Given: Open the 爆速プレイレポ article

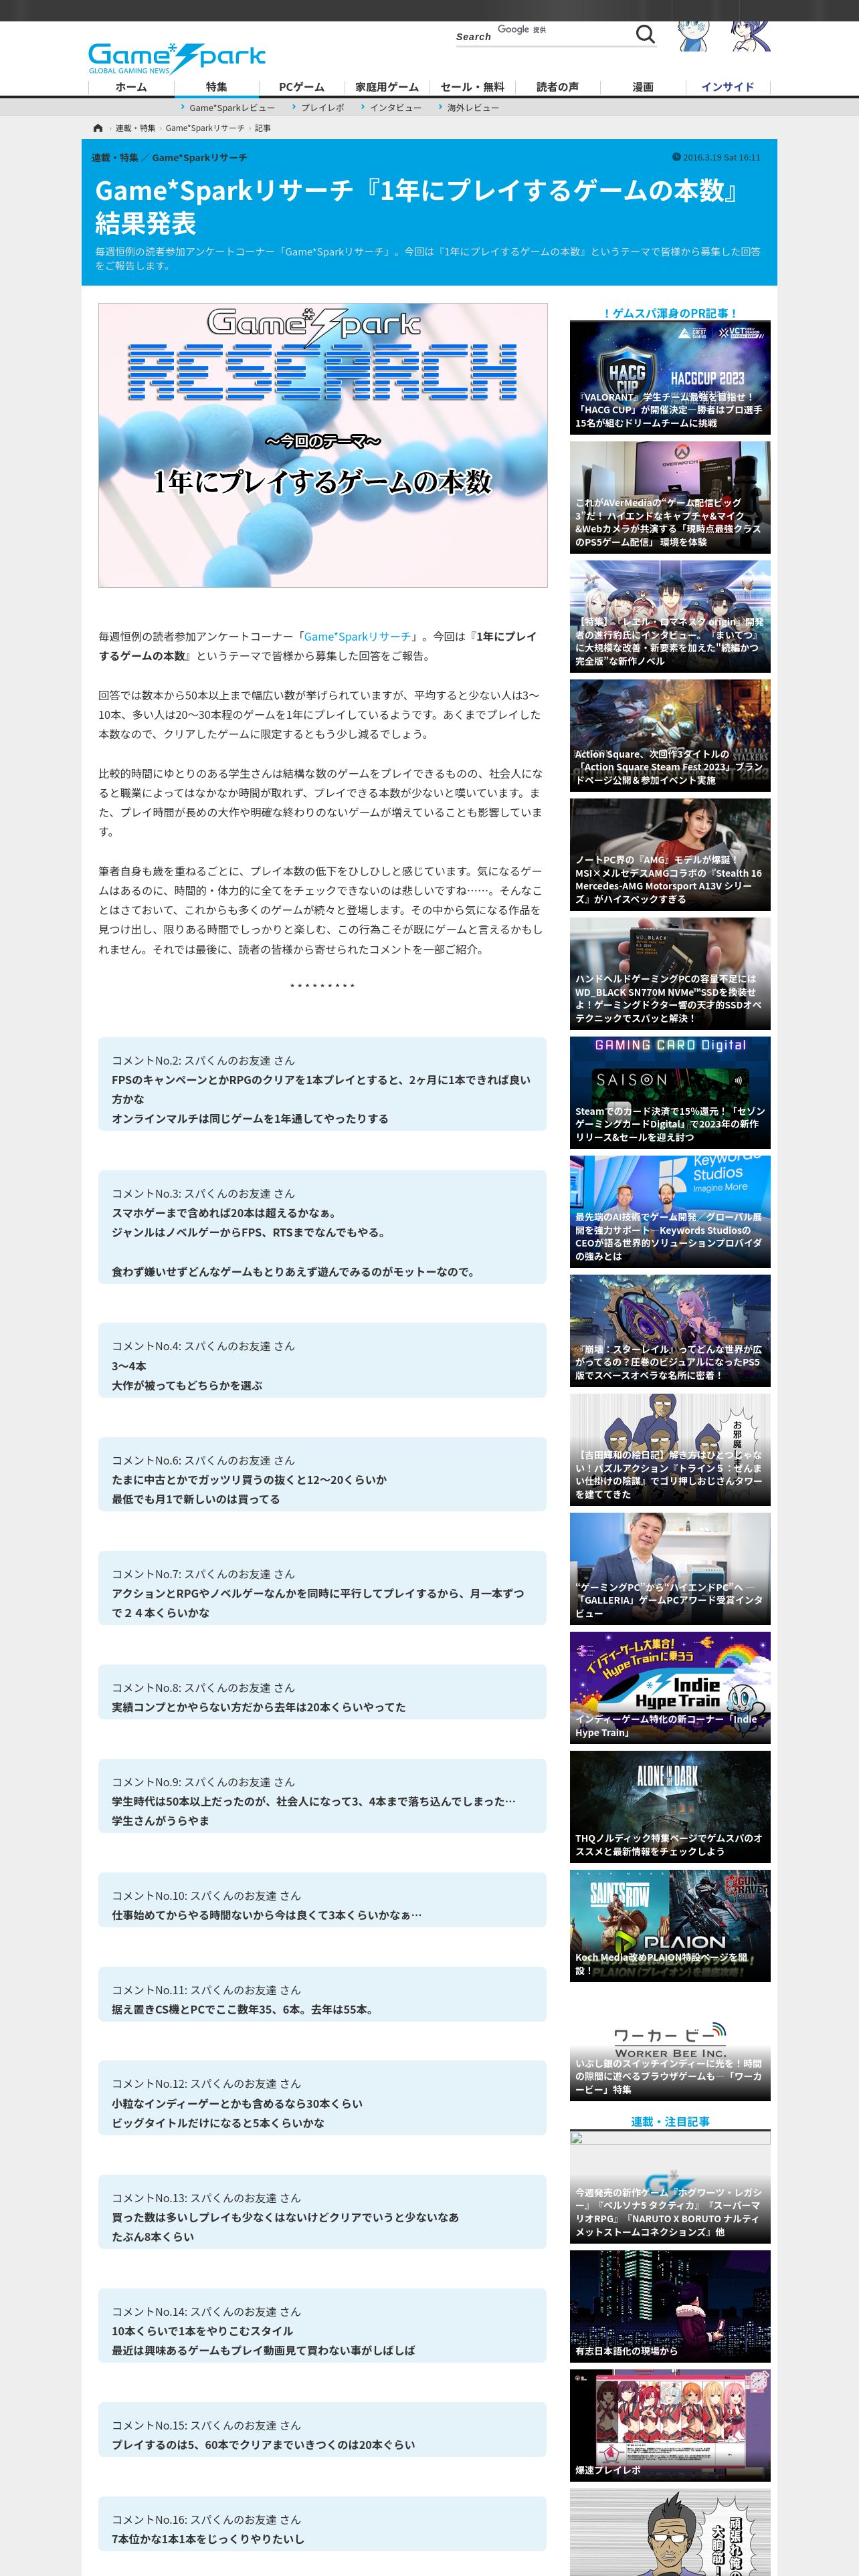Looking at the screenshot, I should coord(670,2426).
